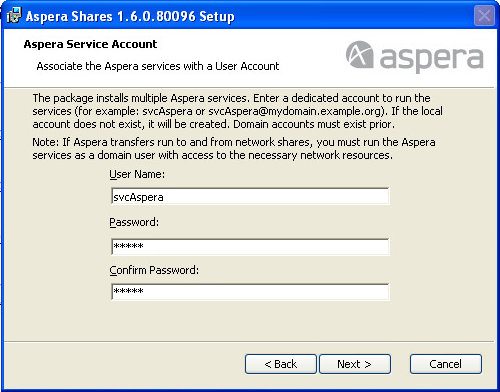
Task: Click the installer icon in title bar
Action: [14, 15]
